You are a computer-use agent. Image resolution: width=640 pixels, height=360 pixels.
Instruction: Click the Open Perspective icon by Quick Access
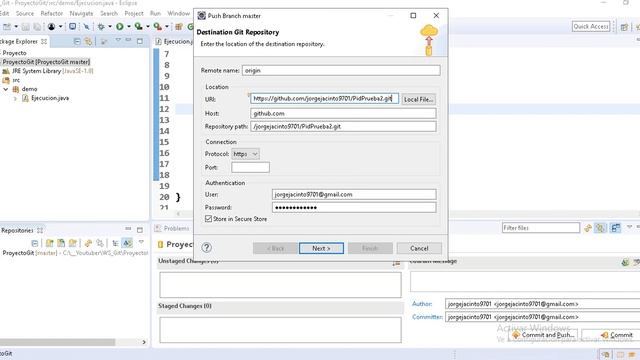click(624, 27)
